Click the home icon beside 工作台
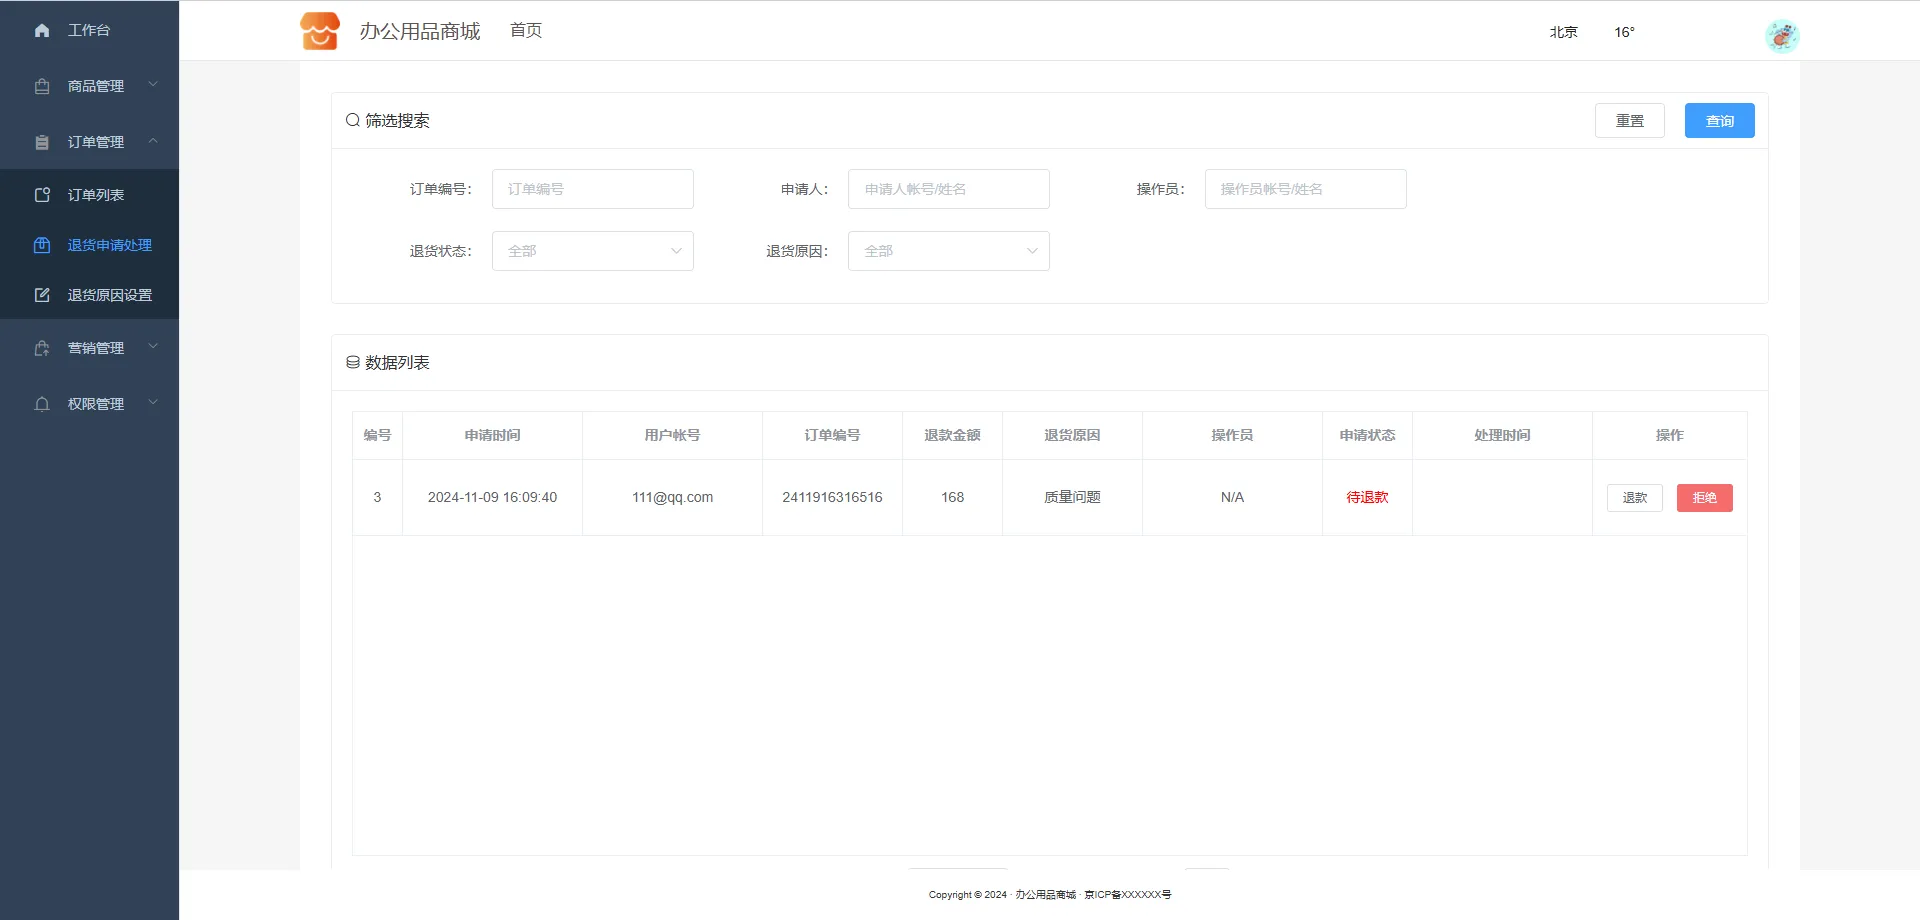This screenshot has height=920, width=1920. [42, 31]
